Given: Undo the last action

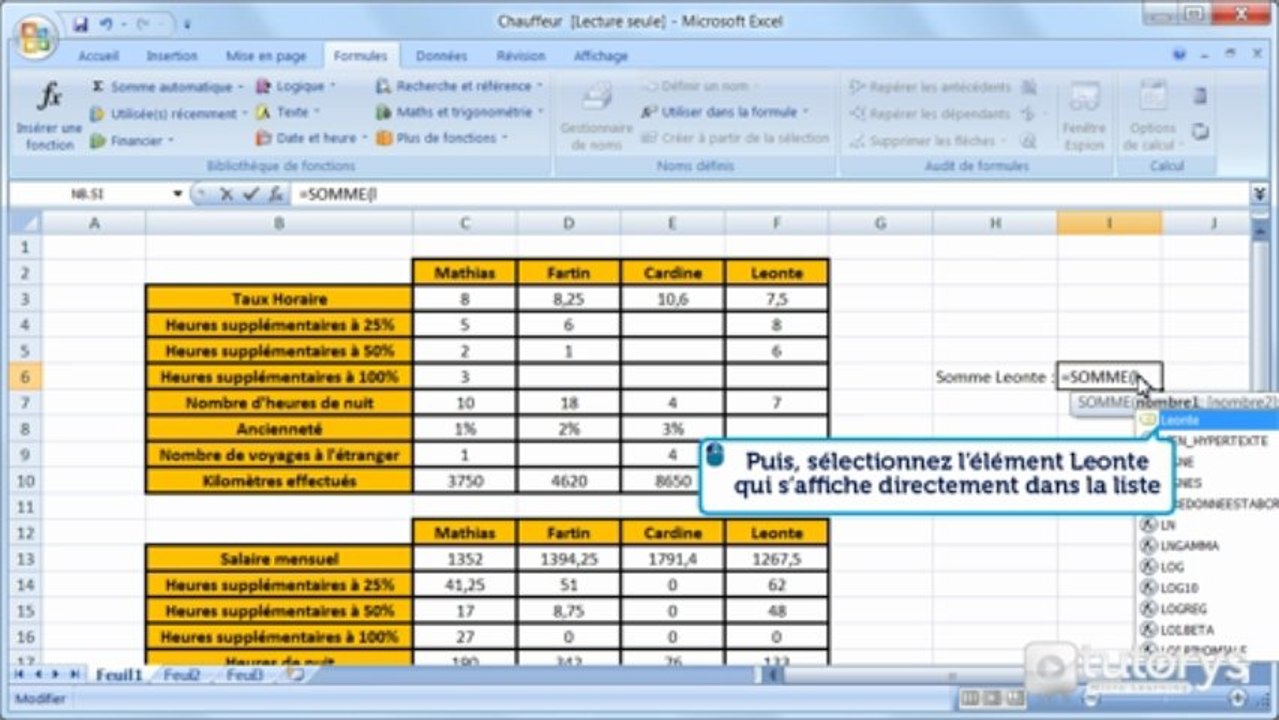Looking at the screenshot, I should (107, 22).
